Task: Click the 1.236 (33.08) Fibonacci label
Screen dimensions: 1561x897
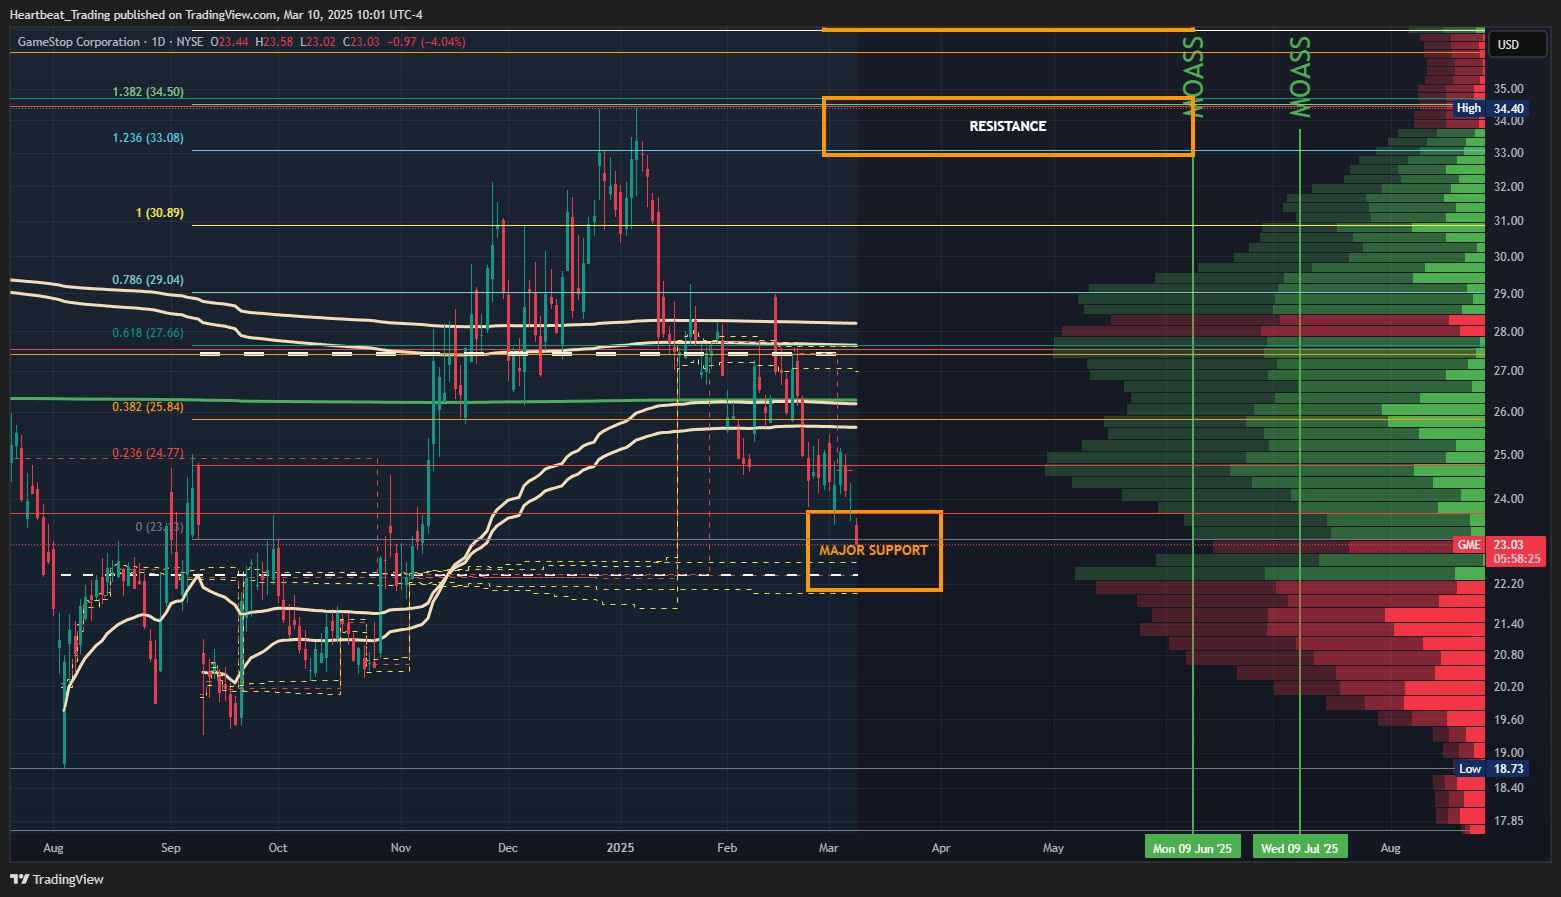Action: click(148, 138)
